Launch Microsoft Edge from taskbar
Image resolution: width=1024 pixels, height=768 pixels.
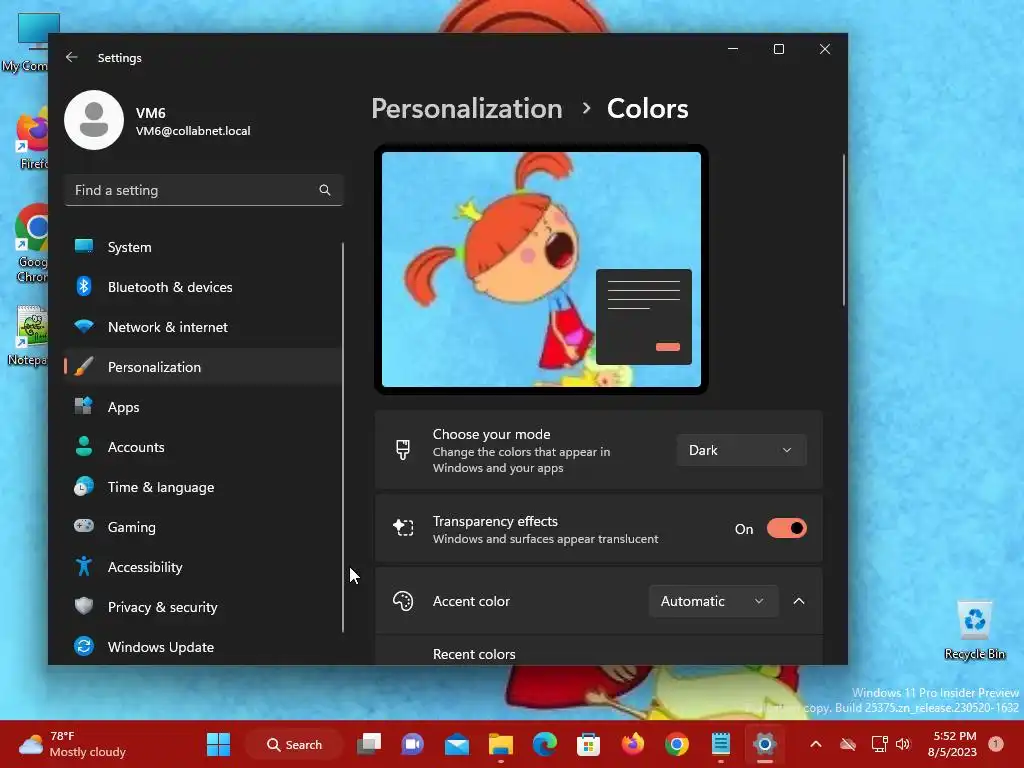(x=545, y=744)
